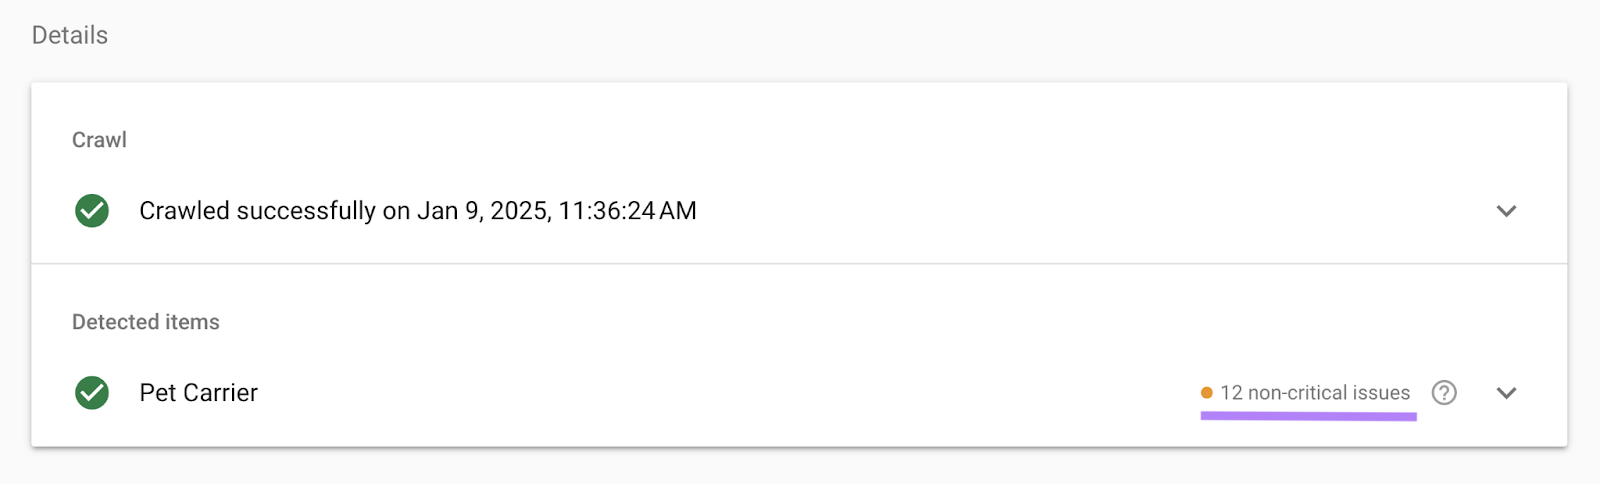This screenshot has width=1600, height=484.
Task: Click the purple underline below issues count
Action: (1308, 416)
